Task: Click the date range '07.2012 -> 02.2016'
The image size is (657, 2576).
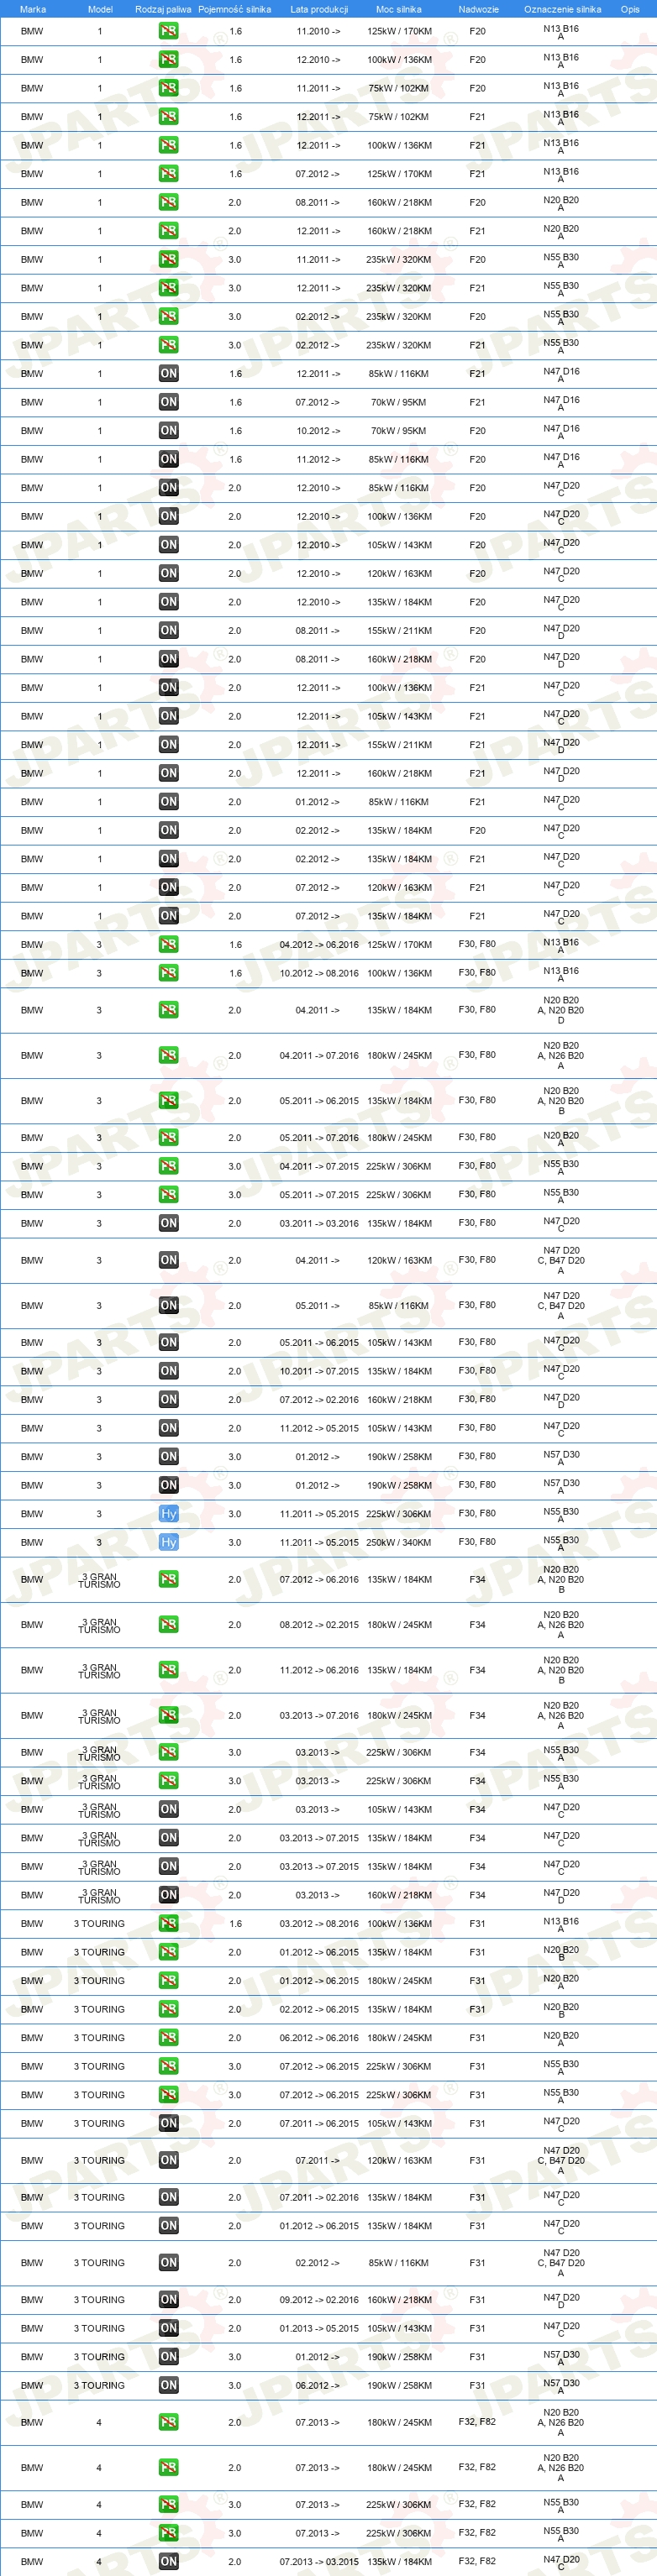Action: 319,1400
